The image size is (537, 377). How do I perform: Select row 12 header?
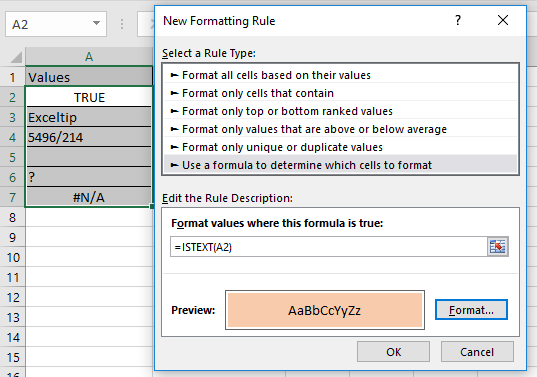pyautogui.click(x=13, y=297)
